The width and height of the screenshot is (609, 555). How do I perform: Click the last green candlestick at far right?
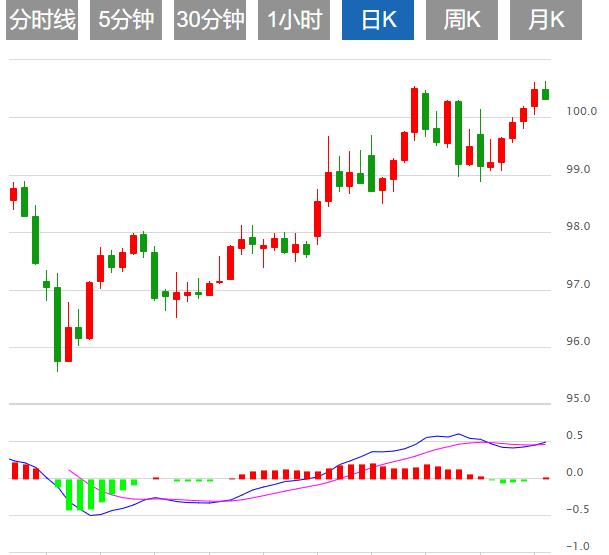tap(545, 94)
